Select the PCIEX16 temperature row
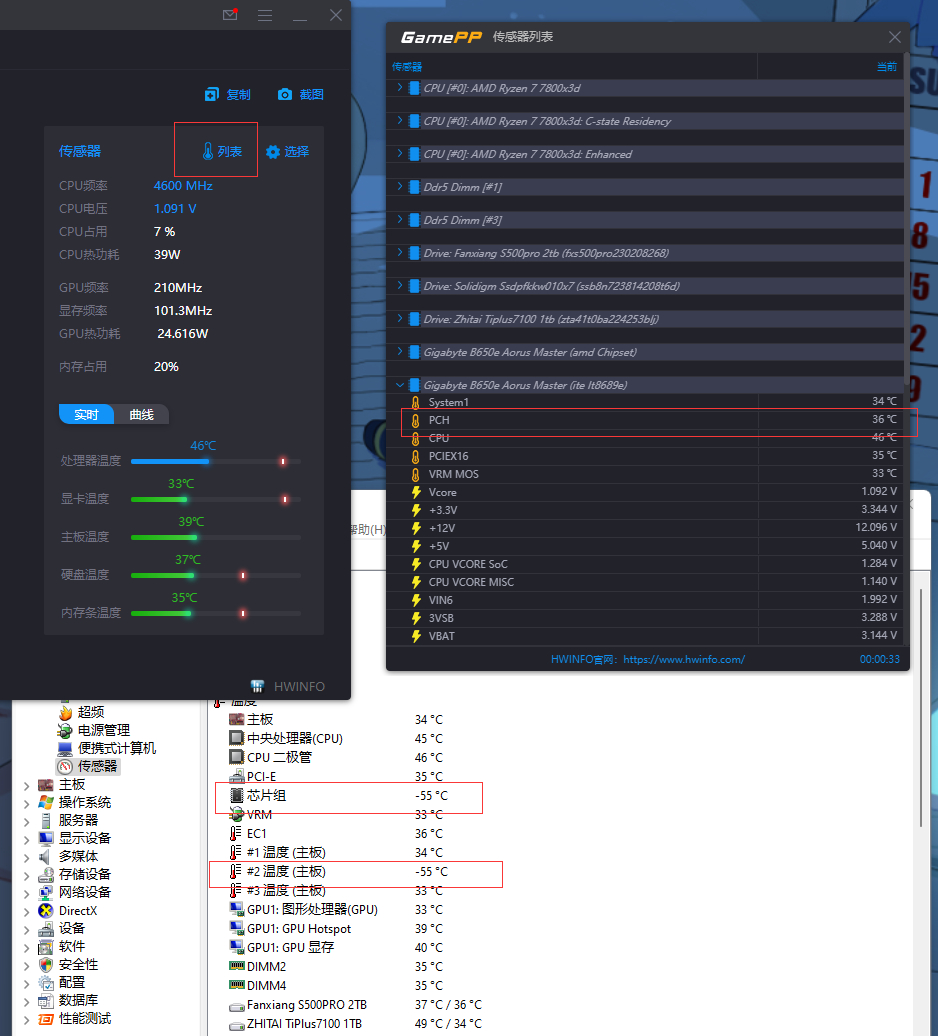 pos(645,456)
